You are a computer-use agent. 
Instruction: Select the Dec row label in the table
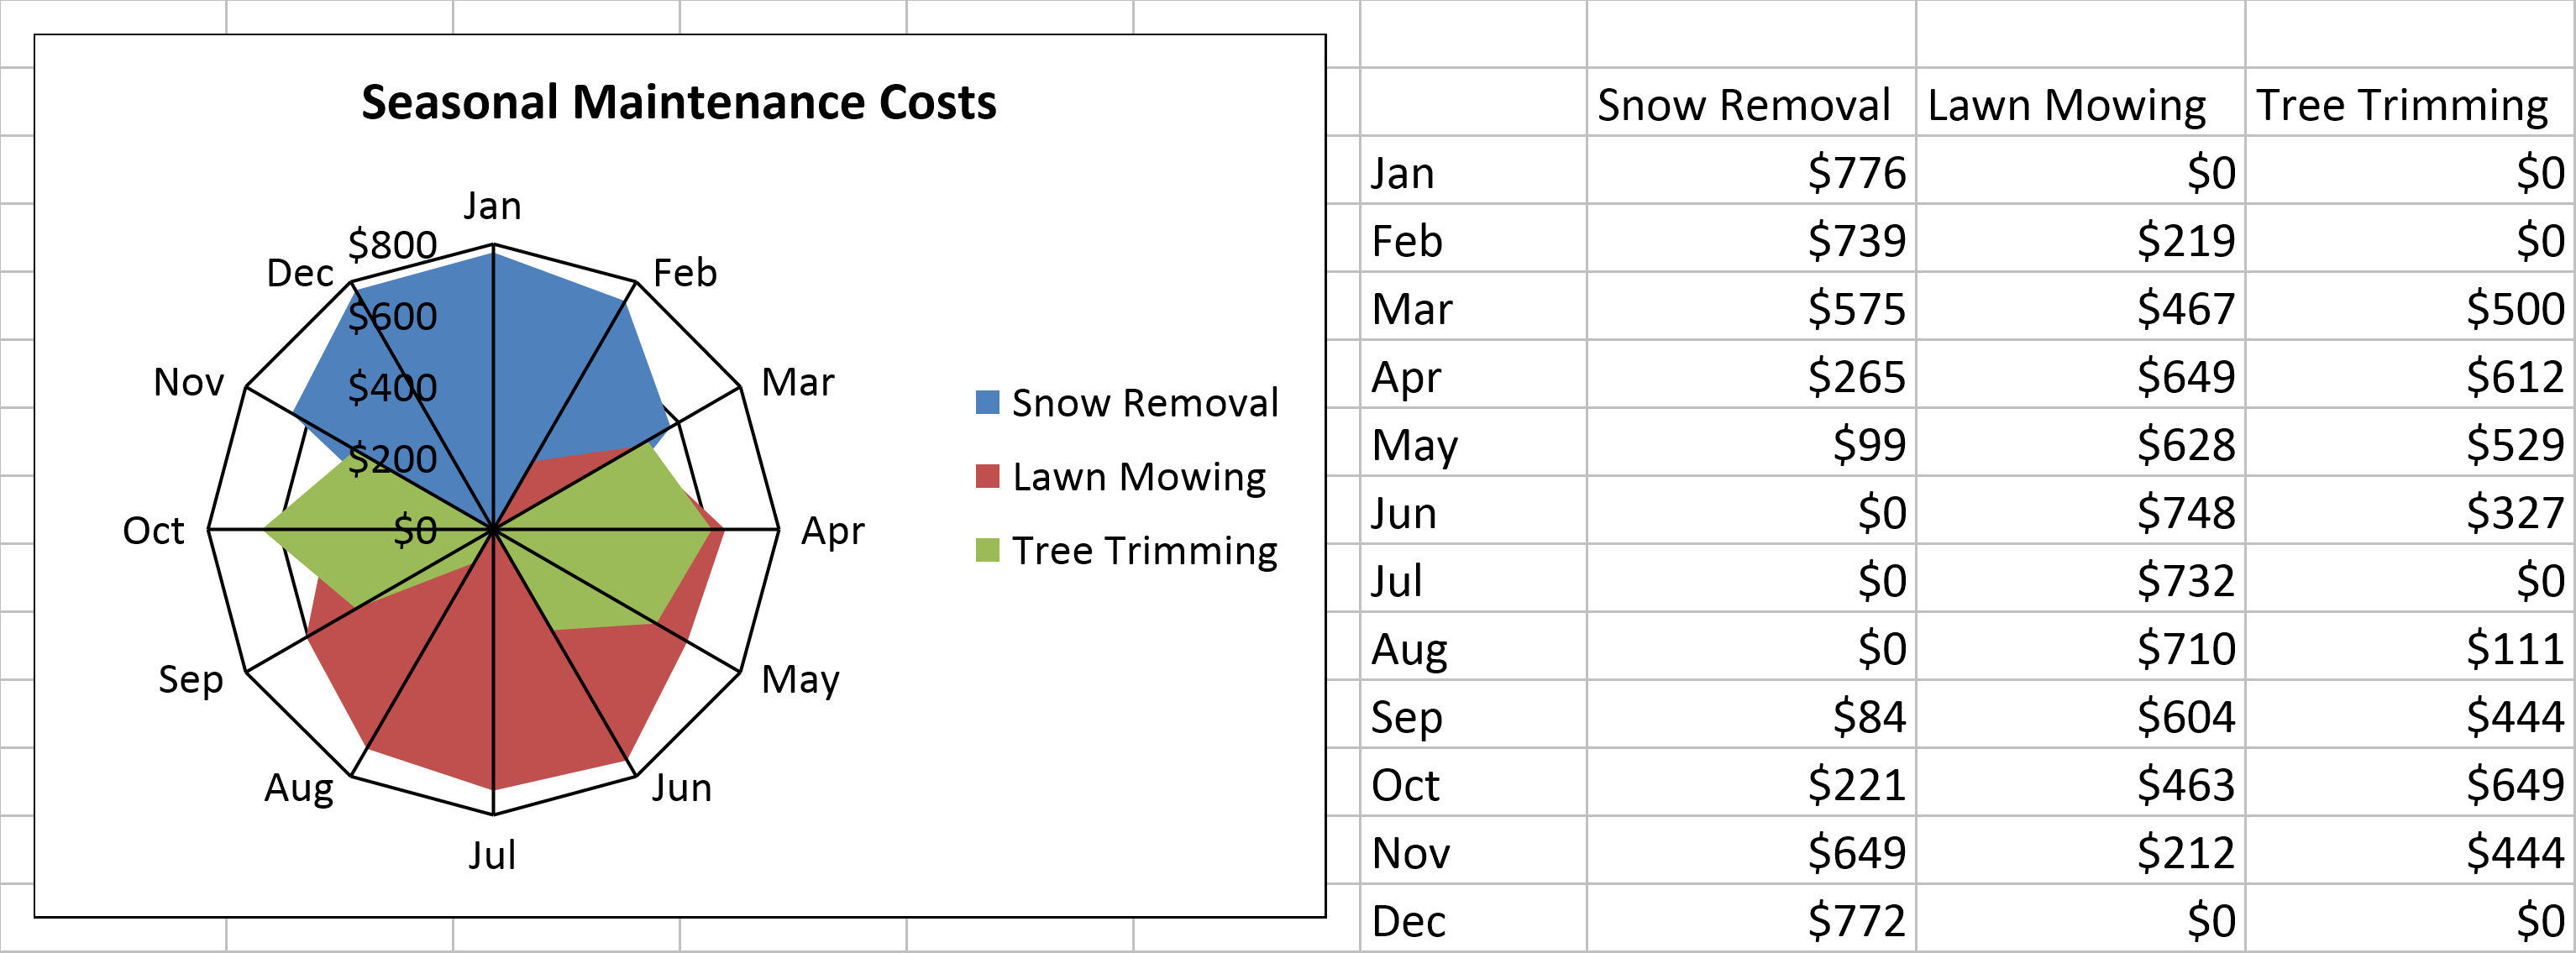tap(1472, 920)
